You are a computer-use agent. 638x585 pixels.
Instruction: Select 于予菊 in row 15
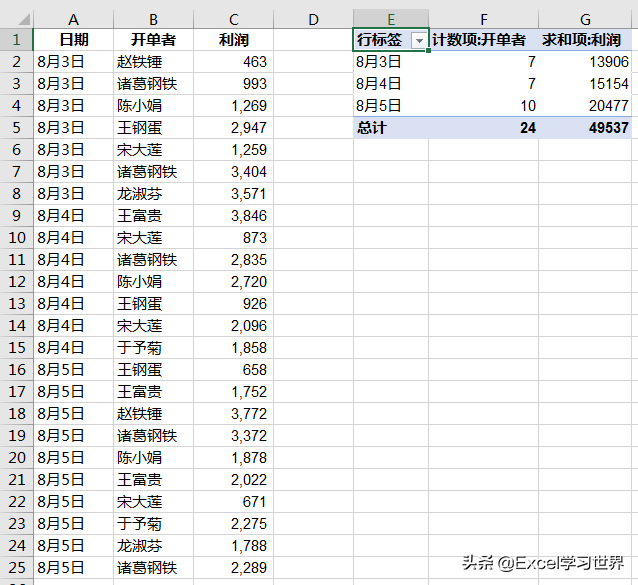153,347
